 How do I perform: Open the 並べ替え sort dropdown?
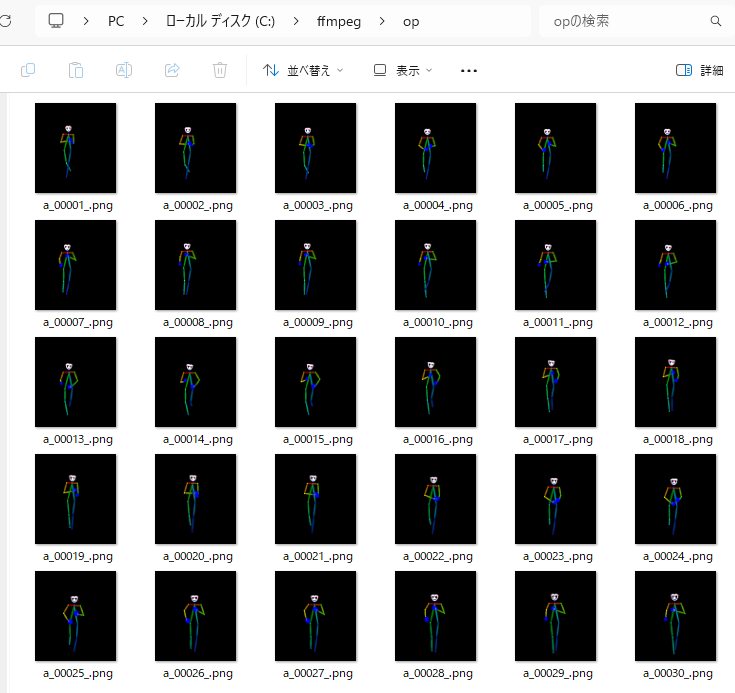point(303,71)
